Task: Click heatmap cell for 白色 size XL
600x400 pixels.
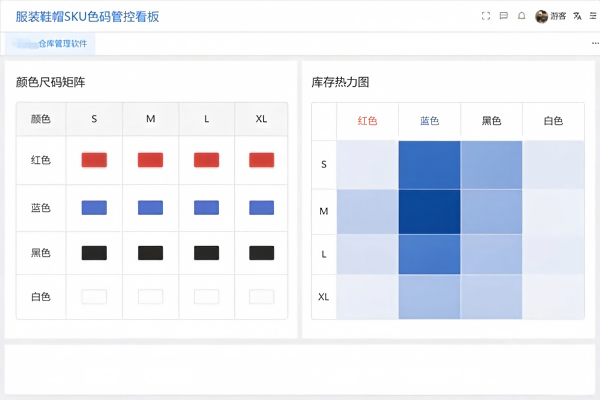Action: (x=553, y=297)
